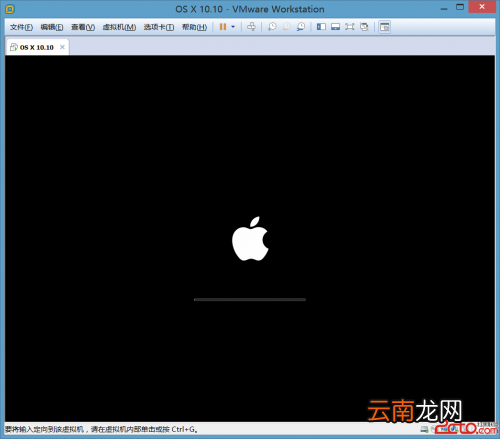Screen dimensions: 500x439
Task: Open the 帮助(H) menu
Action: 194,27
